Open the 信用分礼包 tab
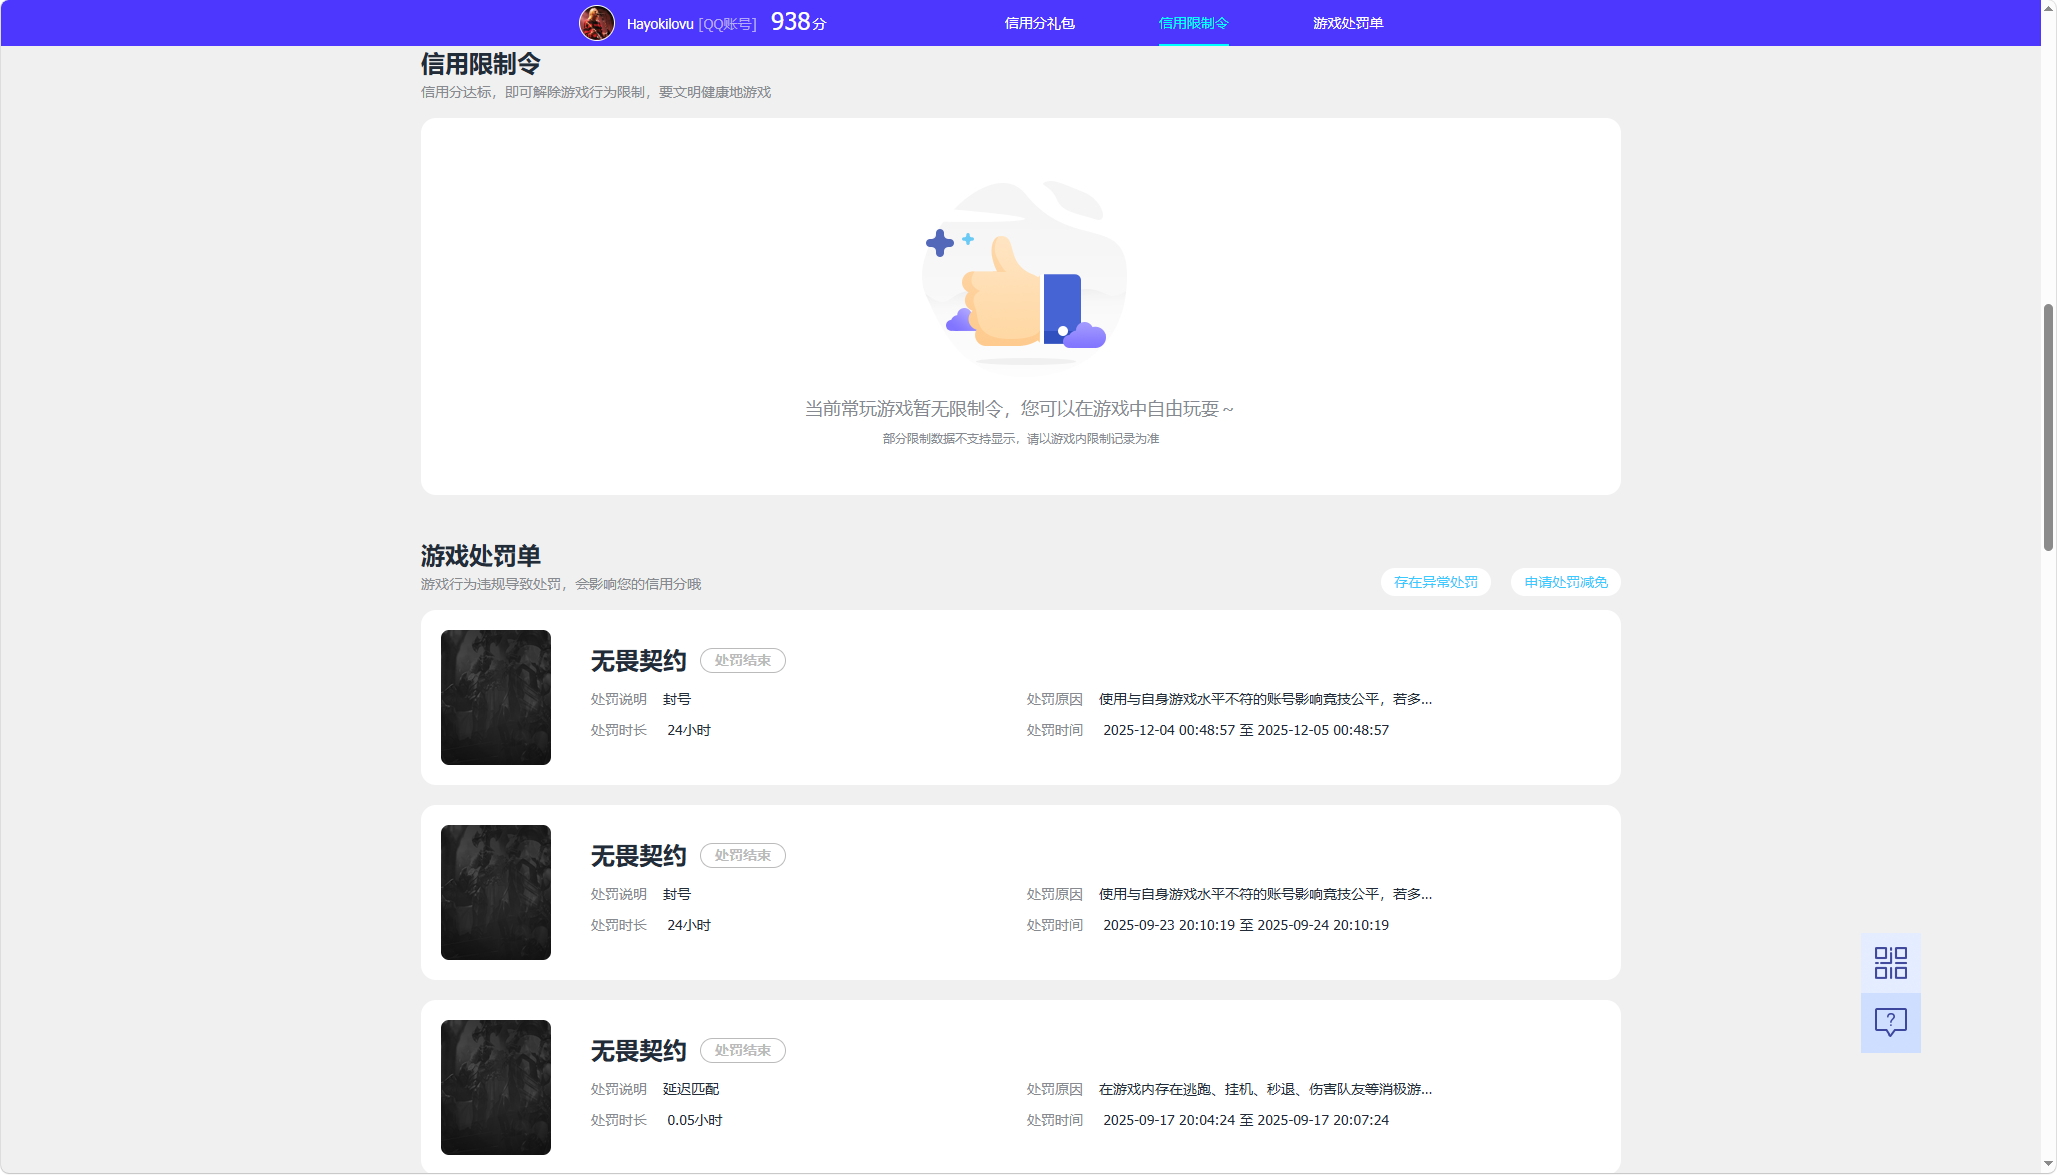 click(1039, 23)
